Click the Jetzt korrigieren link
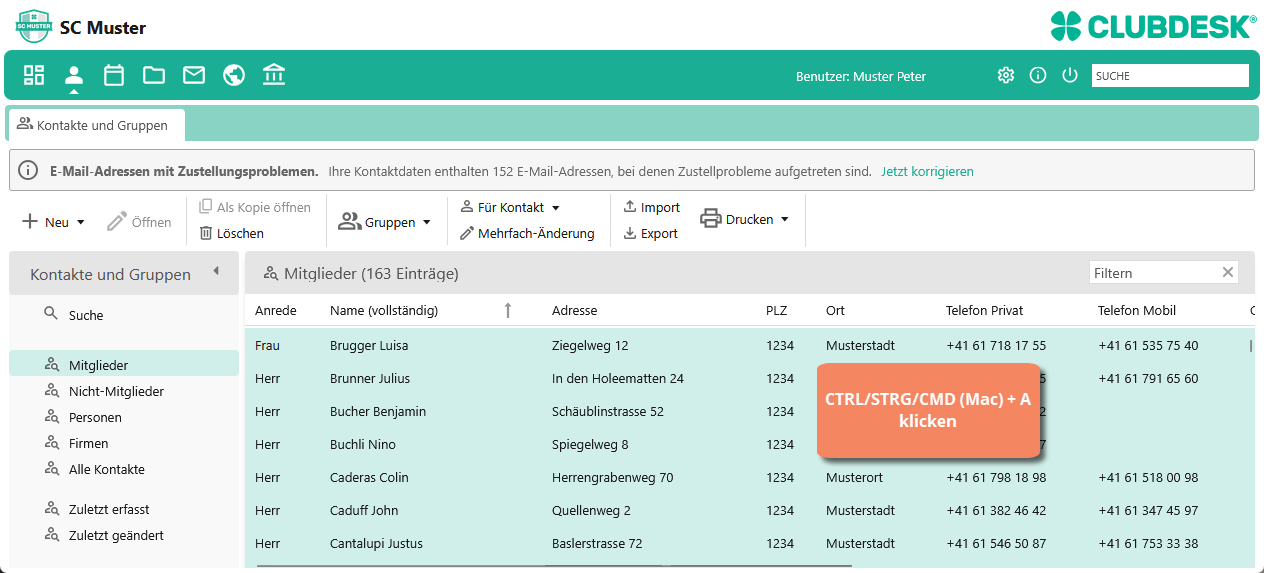Viewport: 1264px width, 573px height. 927,171
